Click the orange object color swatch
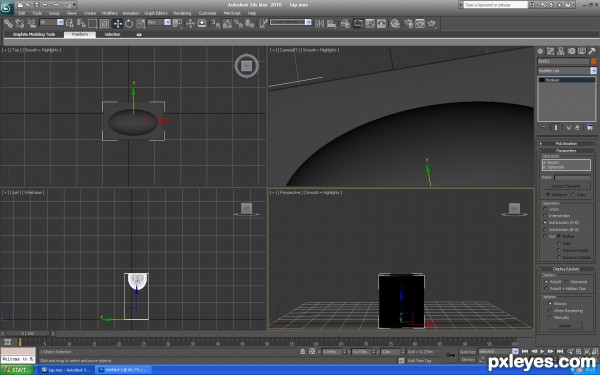 tap(593, 61)
